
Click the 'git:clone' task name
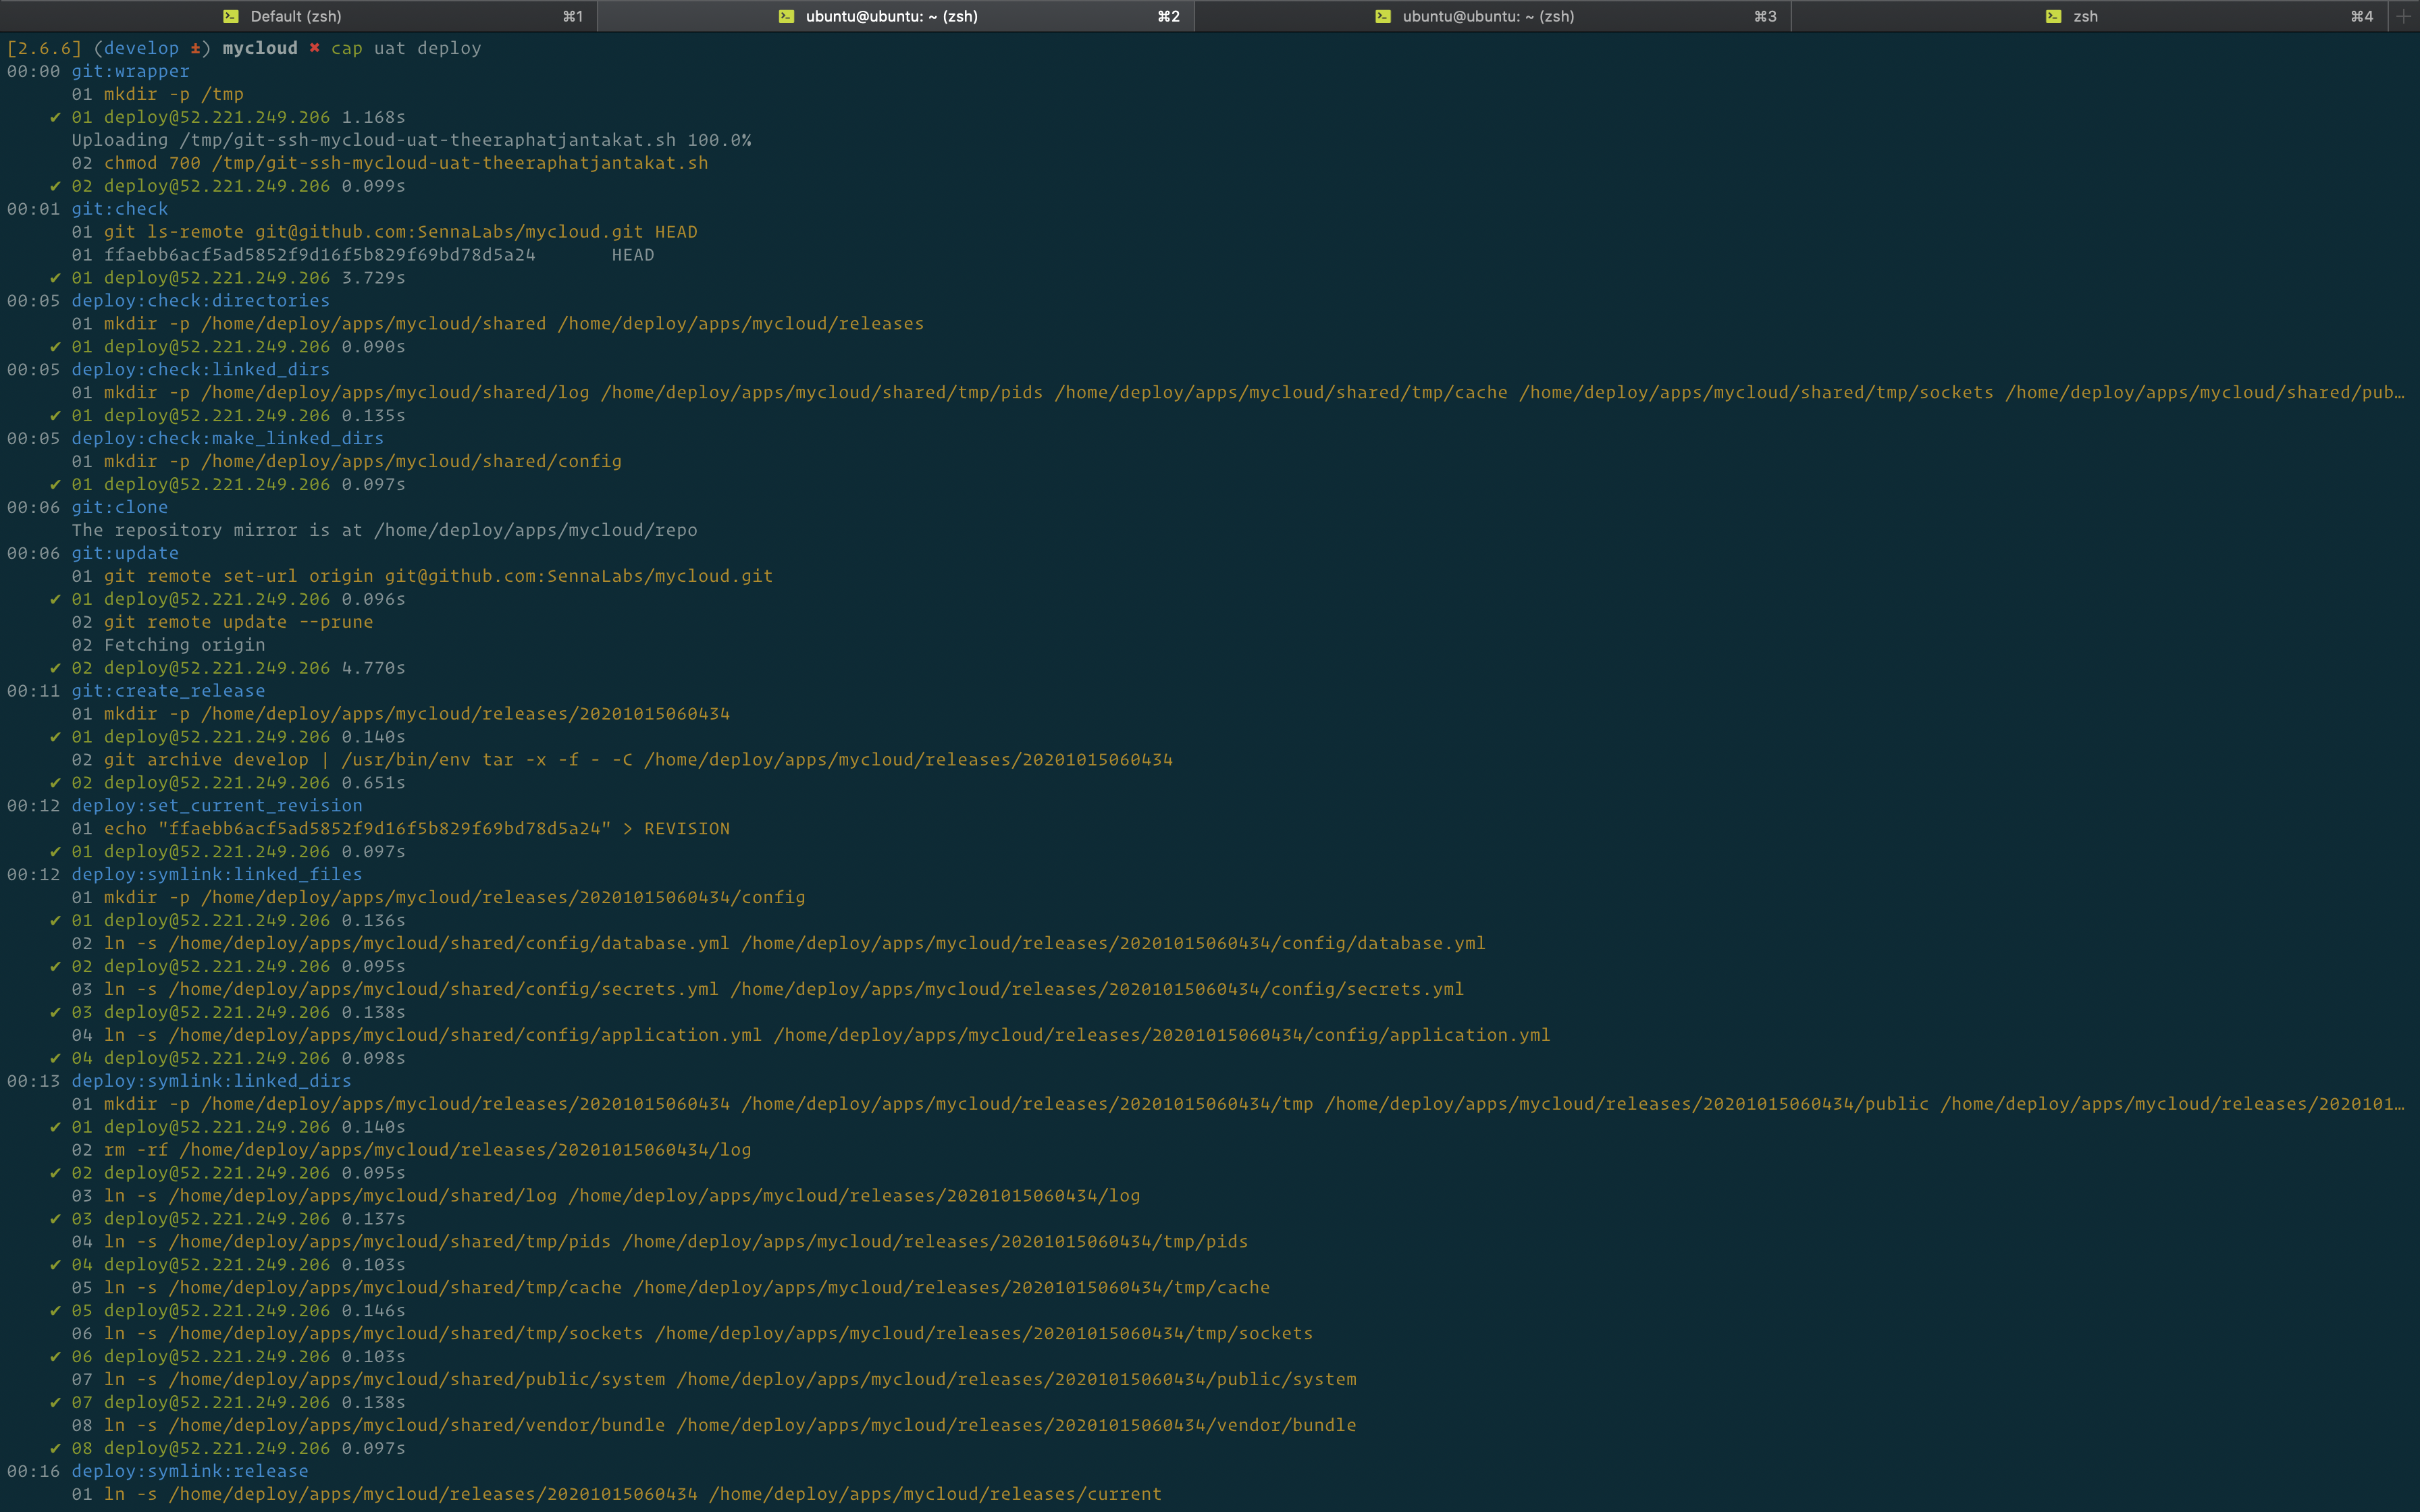click(120, 508)
